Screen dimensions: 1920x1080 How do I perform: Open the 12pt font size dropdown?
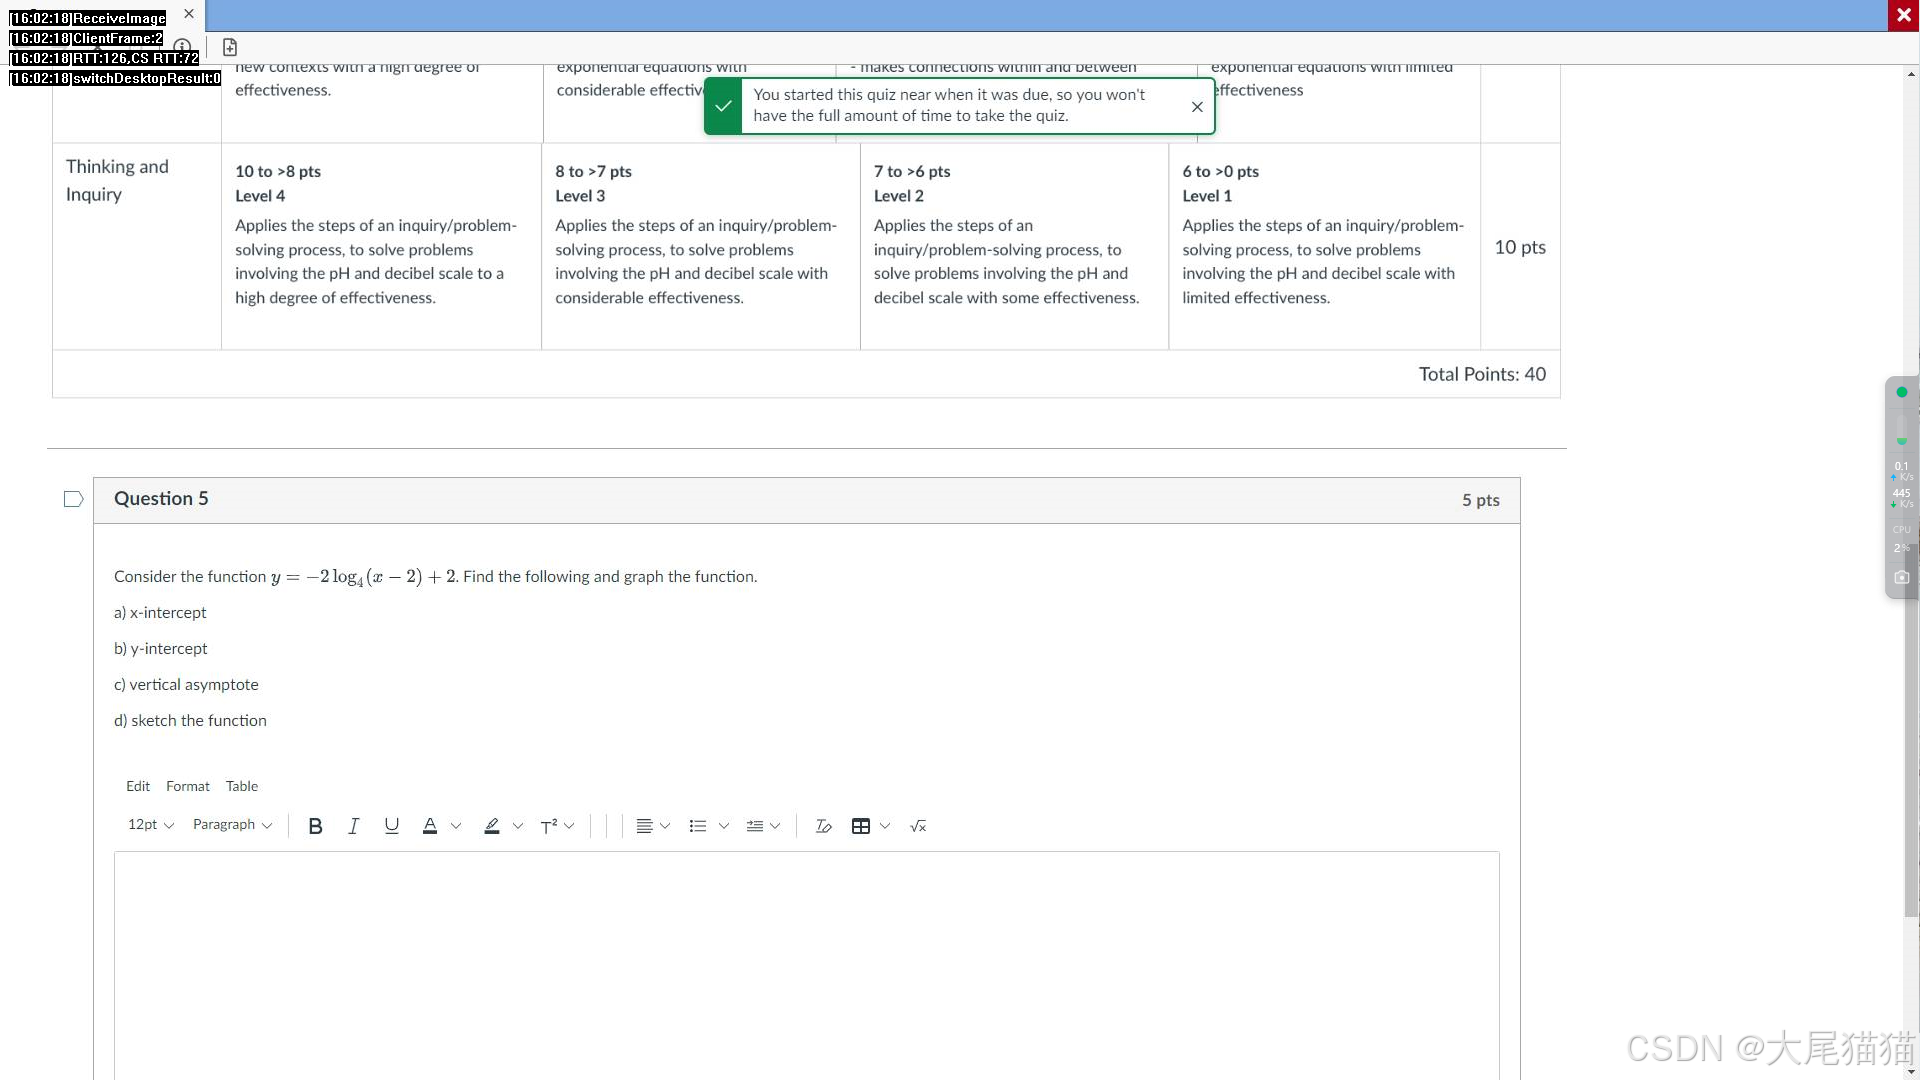click(150, 825)
